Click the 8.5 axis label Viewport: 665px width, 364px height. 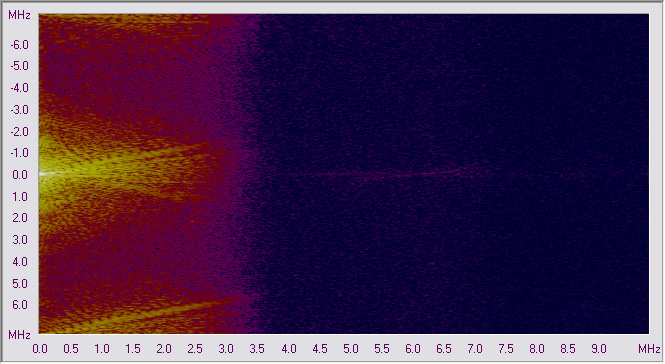[568, 349]
